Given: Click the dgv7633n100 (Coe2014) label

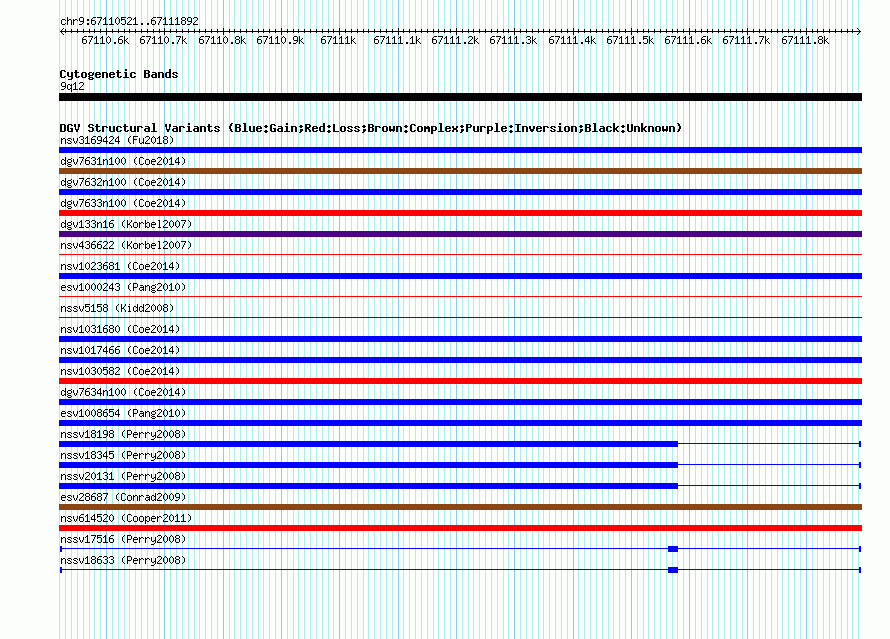Looking at the screenshot, I should (x=123, y=203).
